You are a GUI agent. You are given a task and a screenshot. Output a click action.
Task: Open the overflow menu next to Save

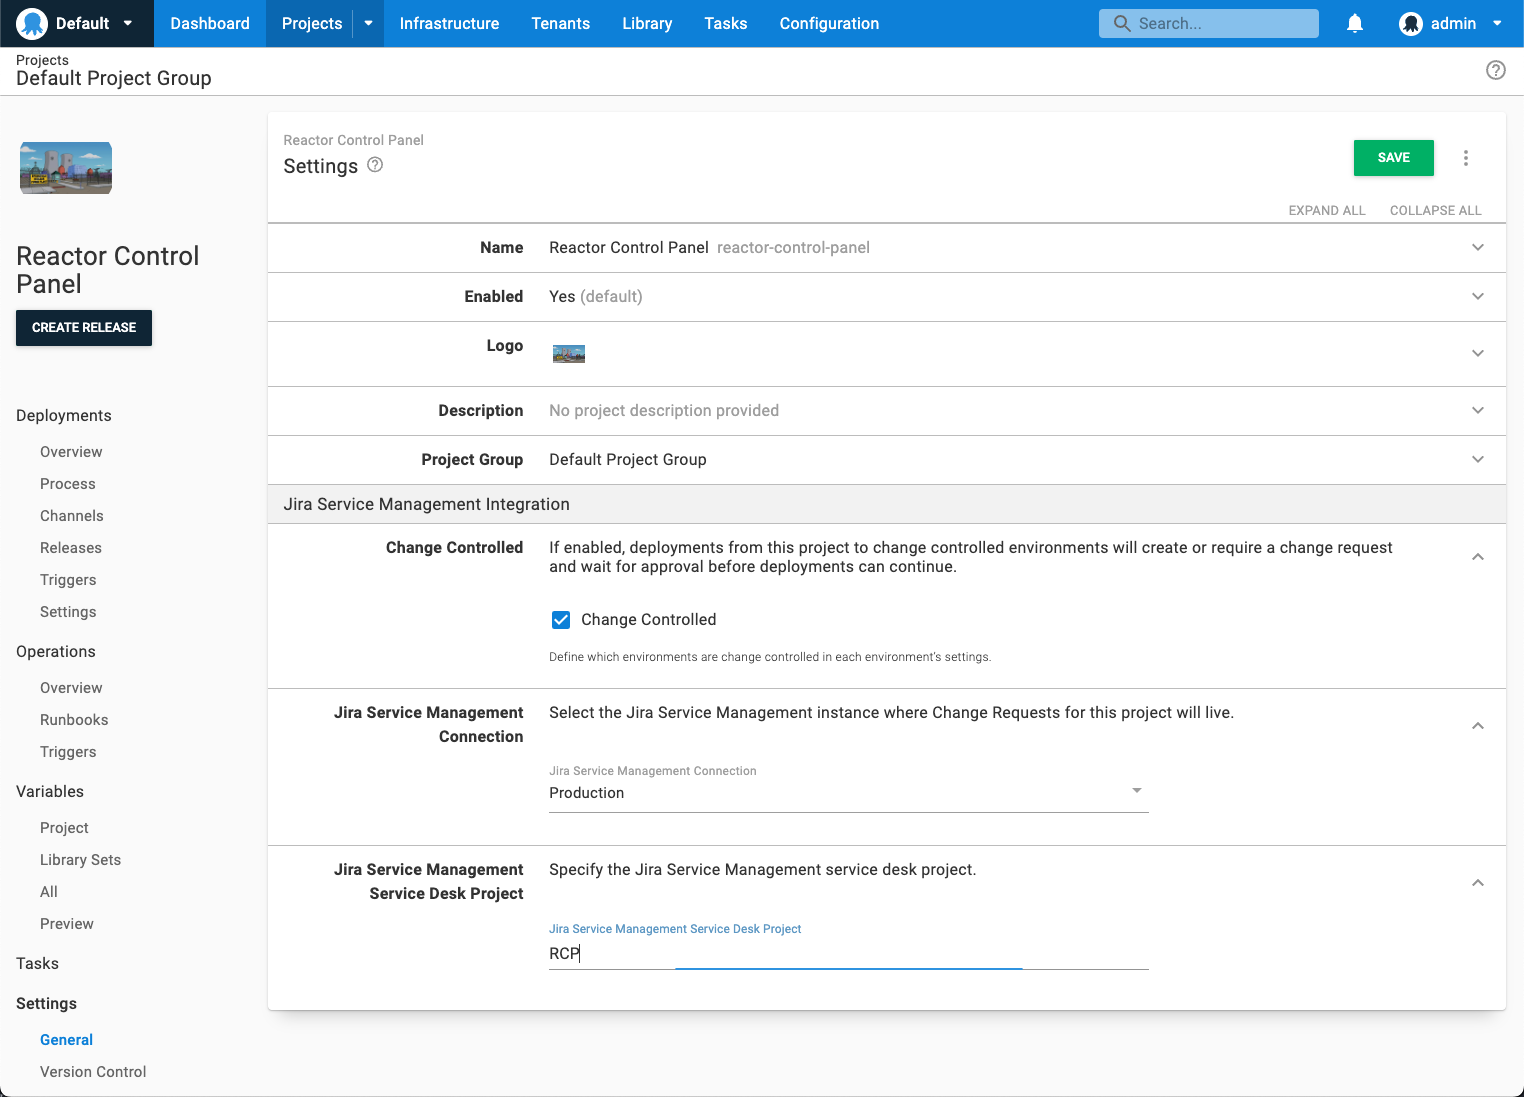[x=1466, y=158]
